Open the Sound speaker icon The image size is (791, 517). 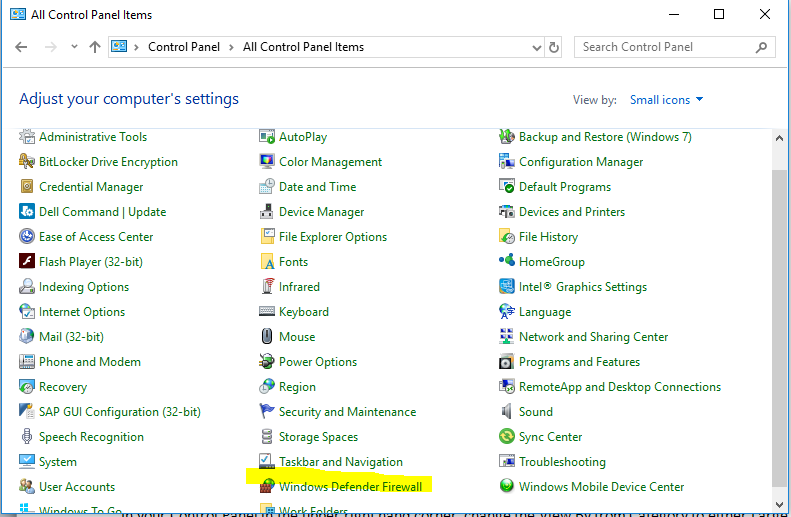[x=506, y=412]
